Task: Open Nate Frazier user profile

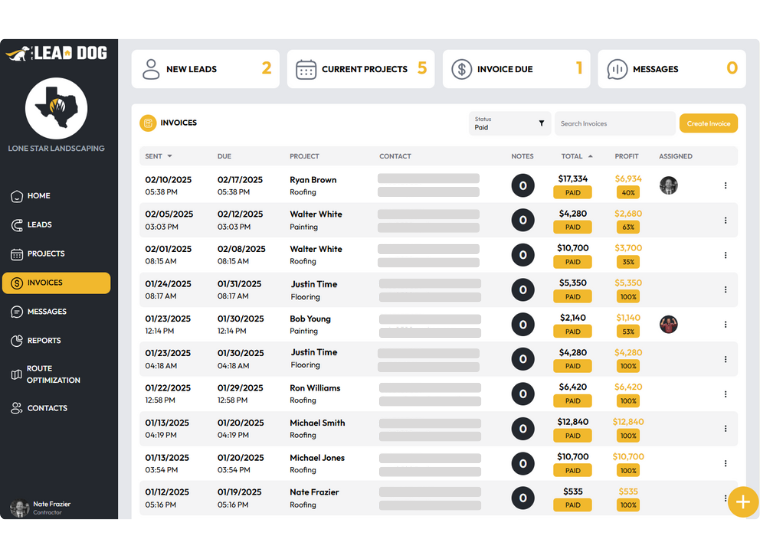Action: point(41,508)
